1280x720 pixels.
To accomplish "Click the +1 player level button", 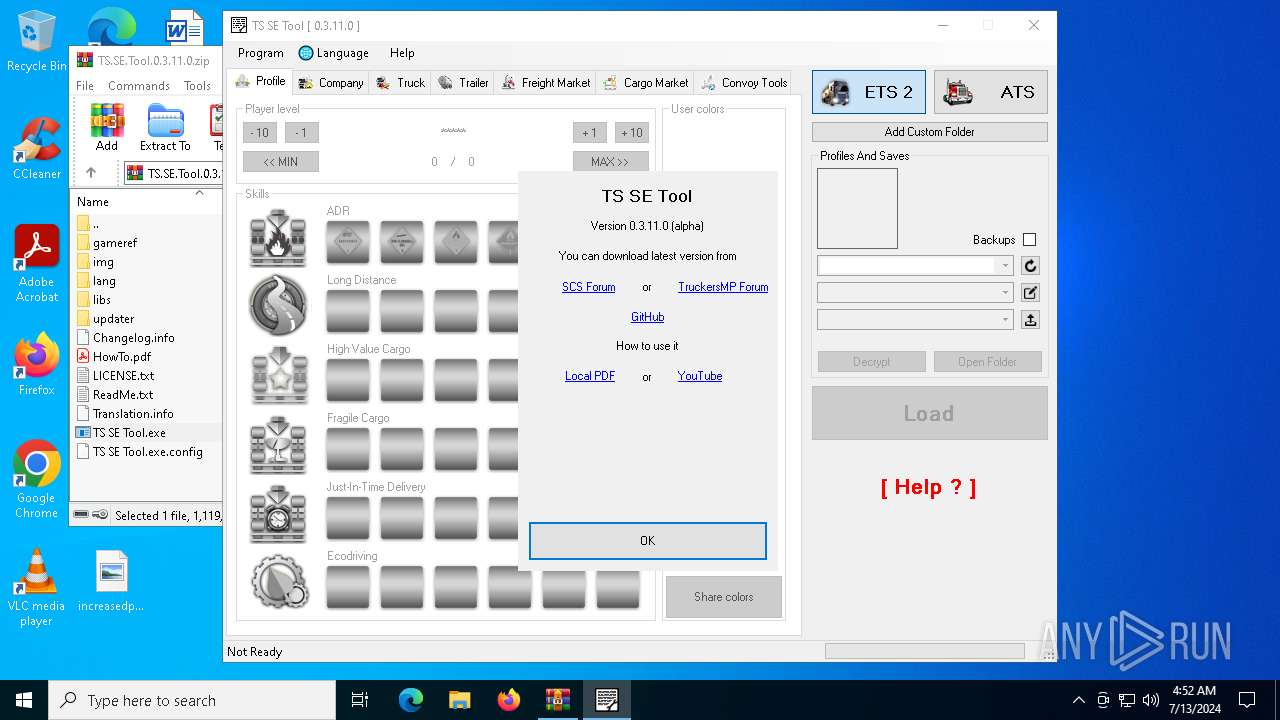I will [590, 132].
